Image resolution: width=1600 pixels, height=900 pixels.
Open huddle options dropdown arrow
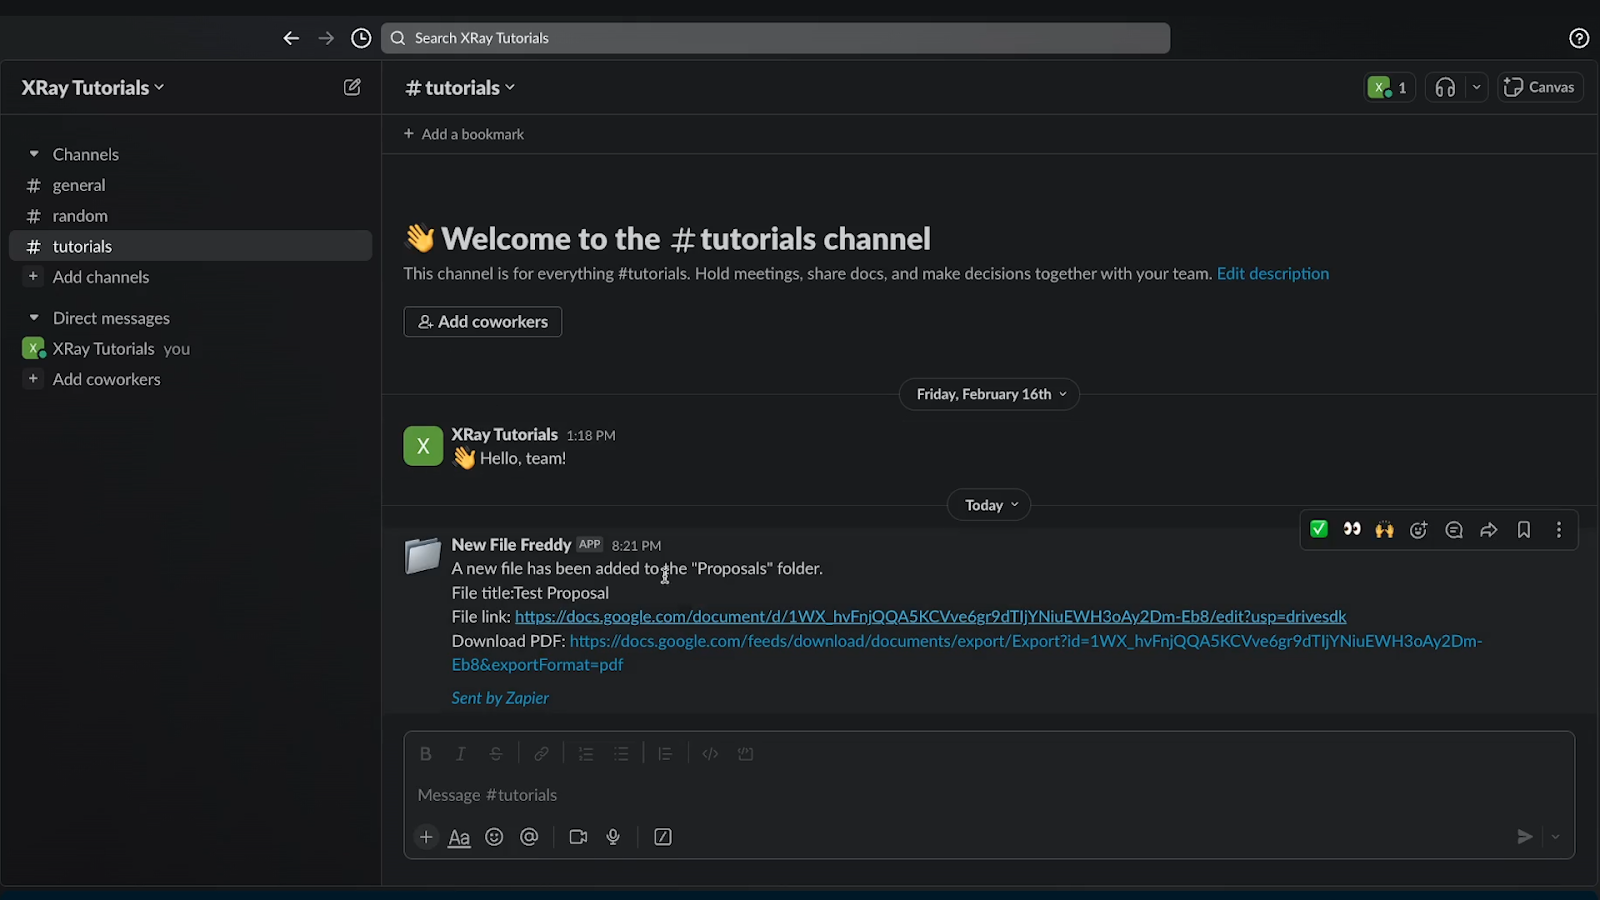[1476, 87]
